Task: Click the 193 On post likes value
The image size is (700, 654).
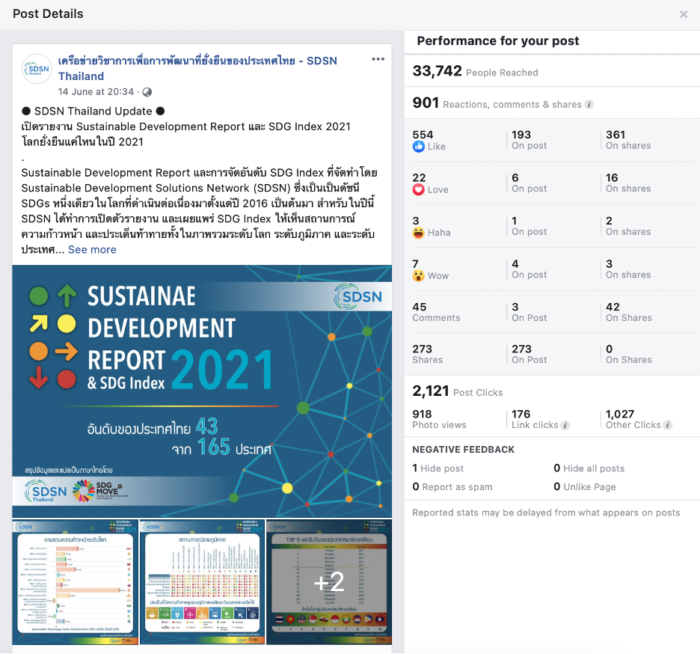Action: click(x=521, y=134)
